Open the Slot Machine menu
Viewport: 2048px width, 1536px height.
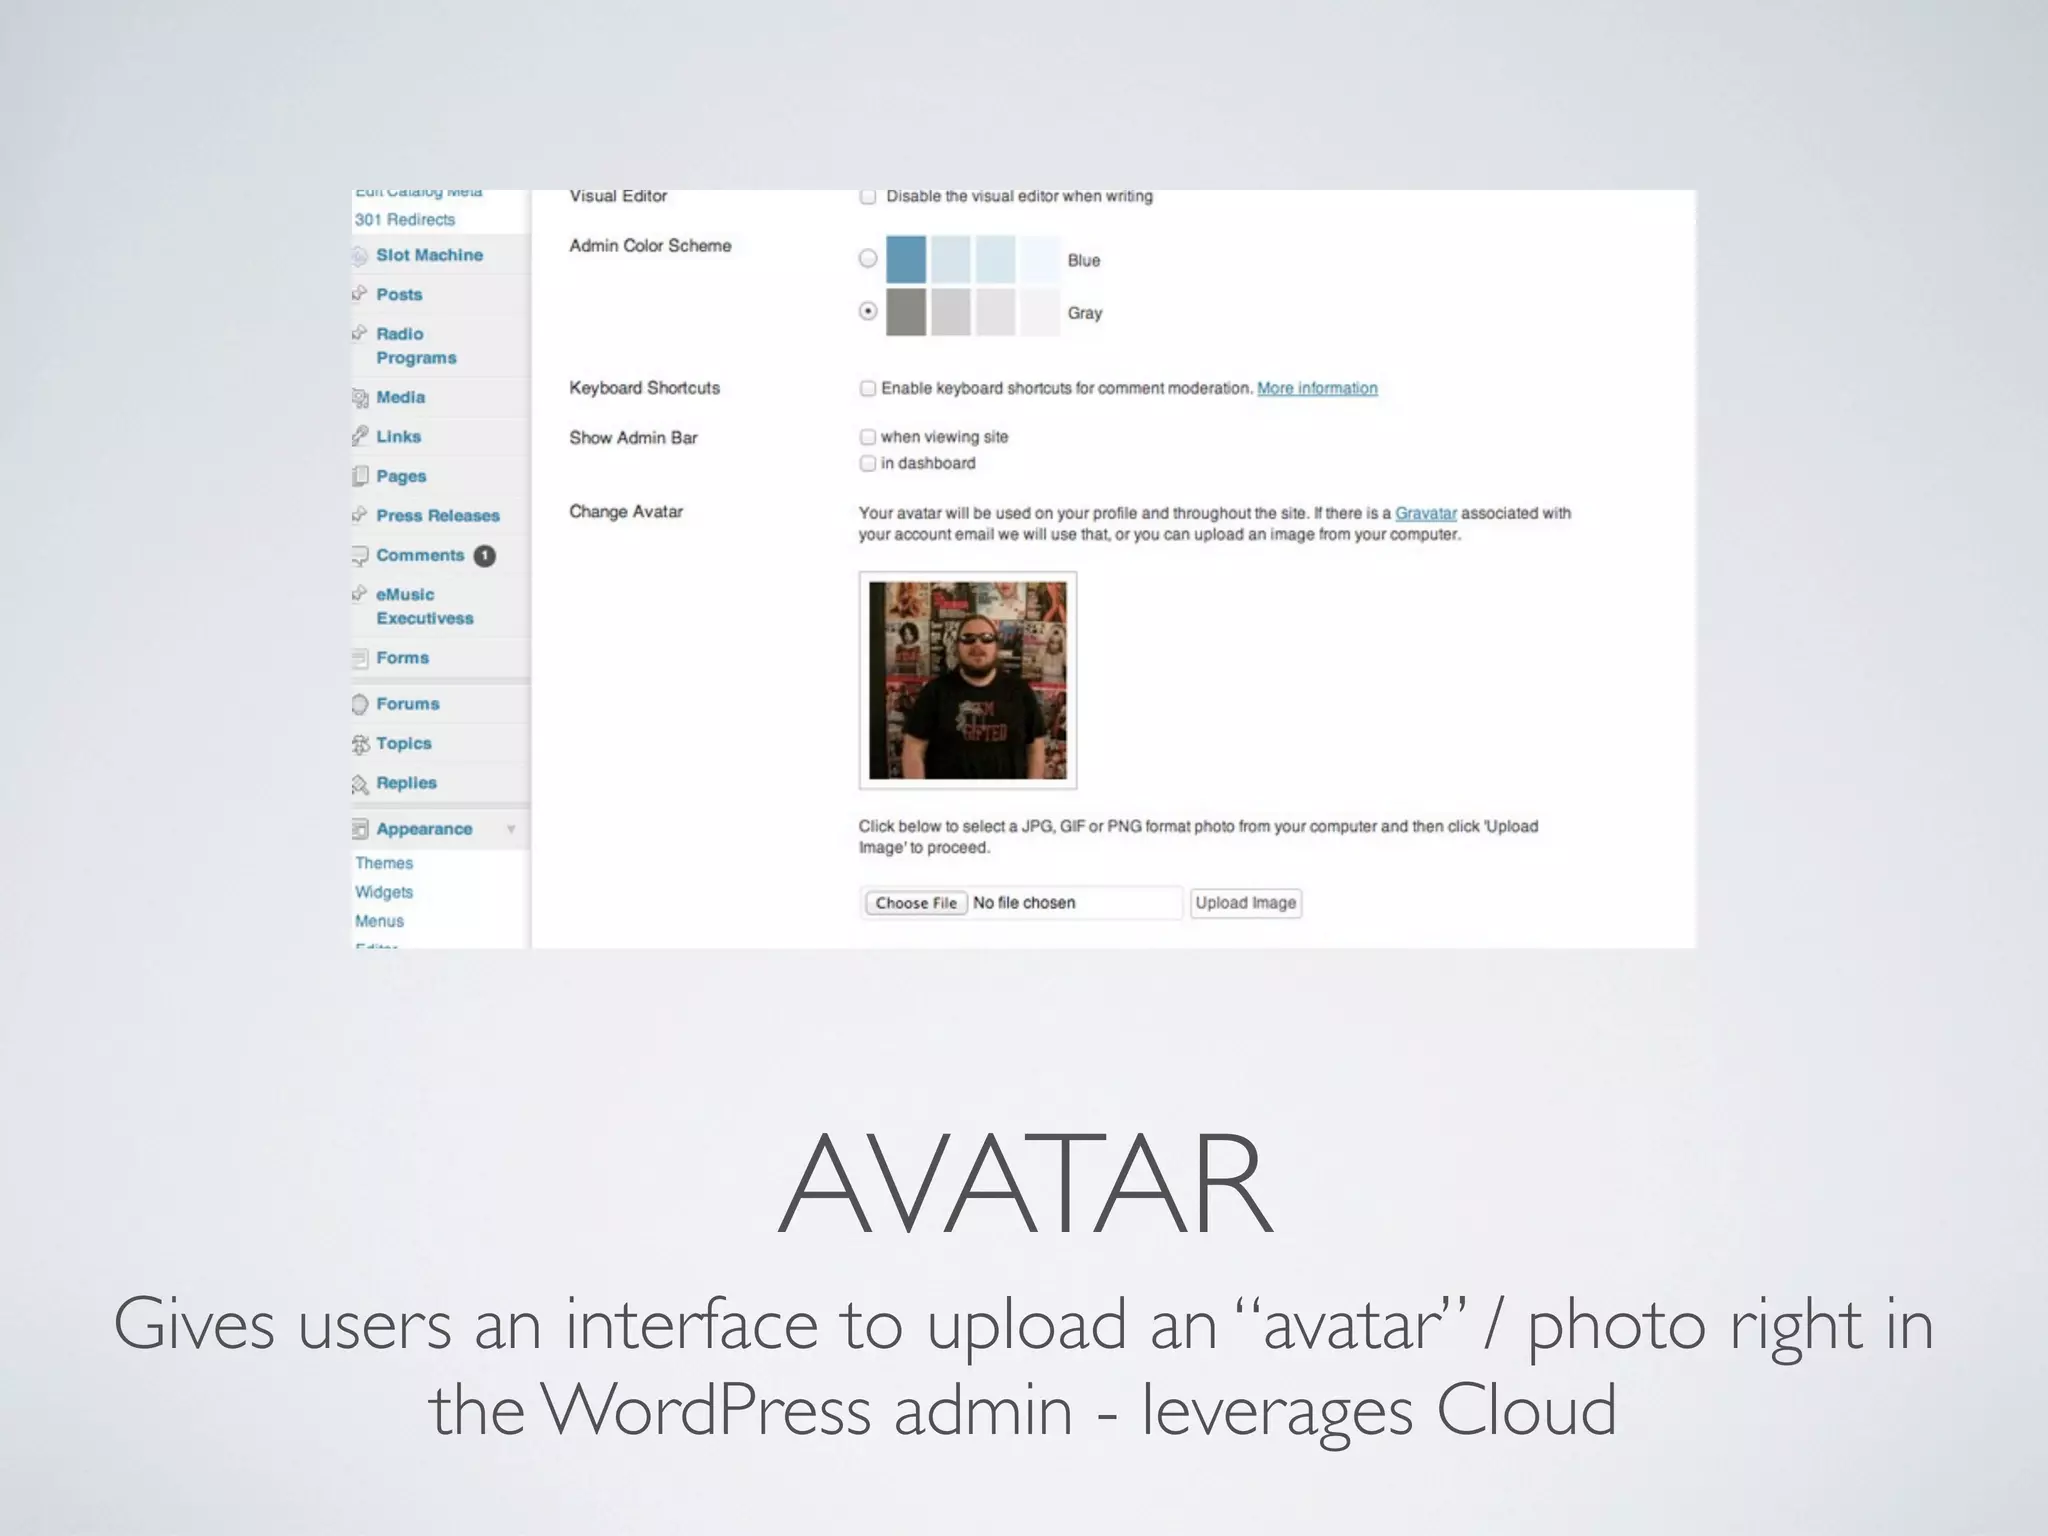(429, 255)
